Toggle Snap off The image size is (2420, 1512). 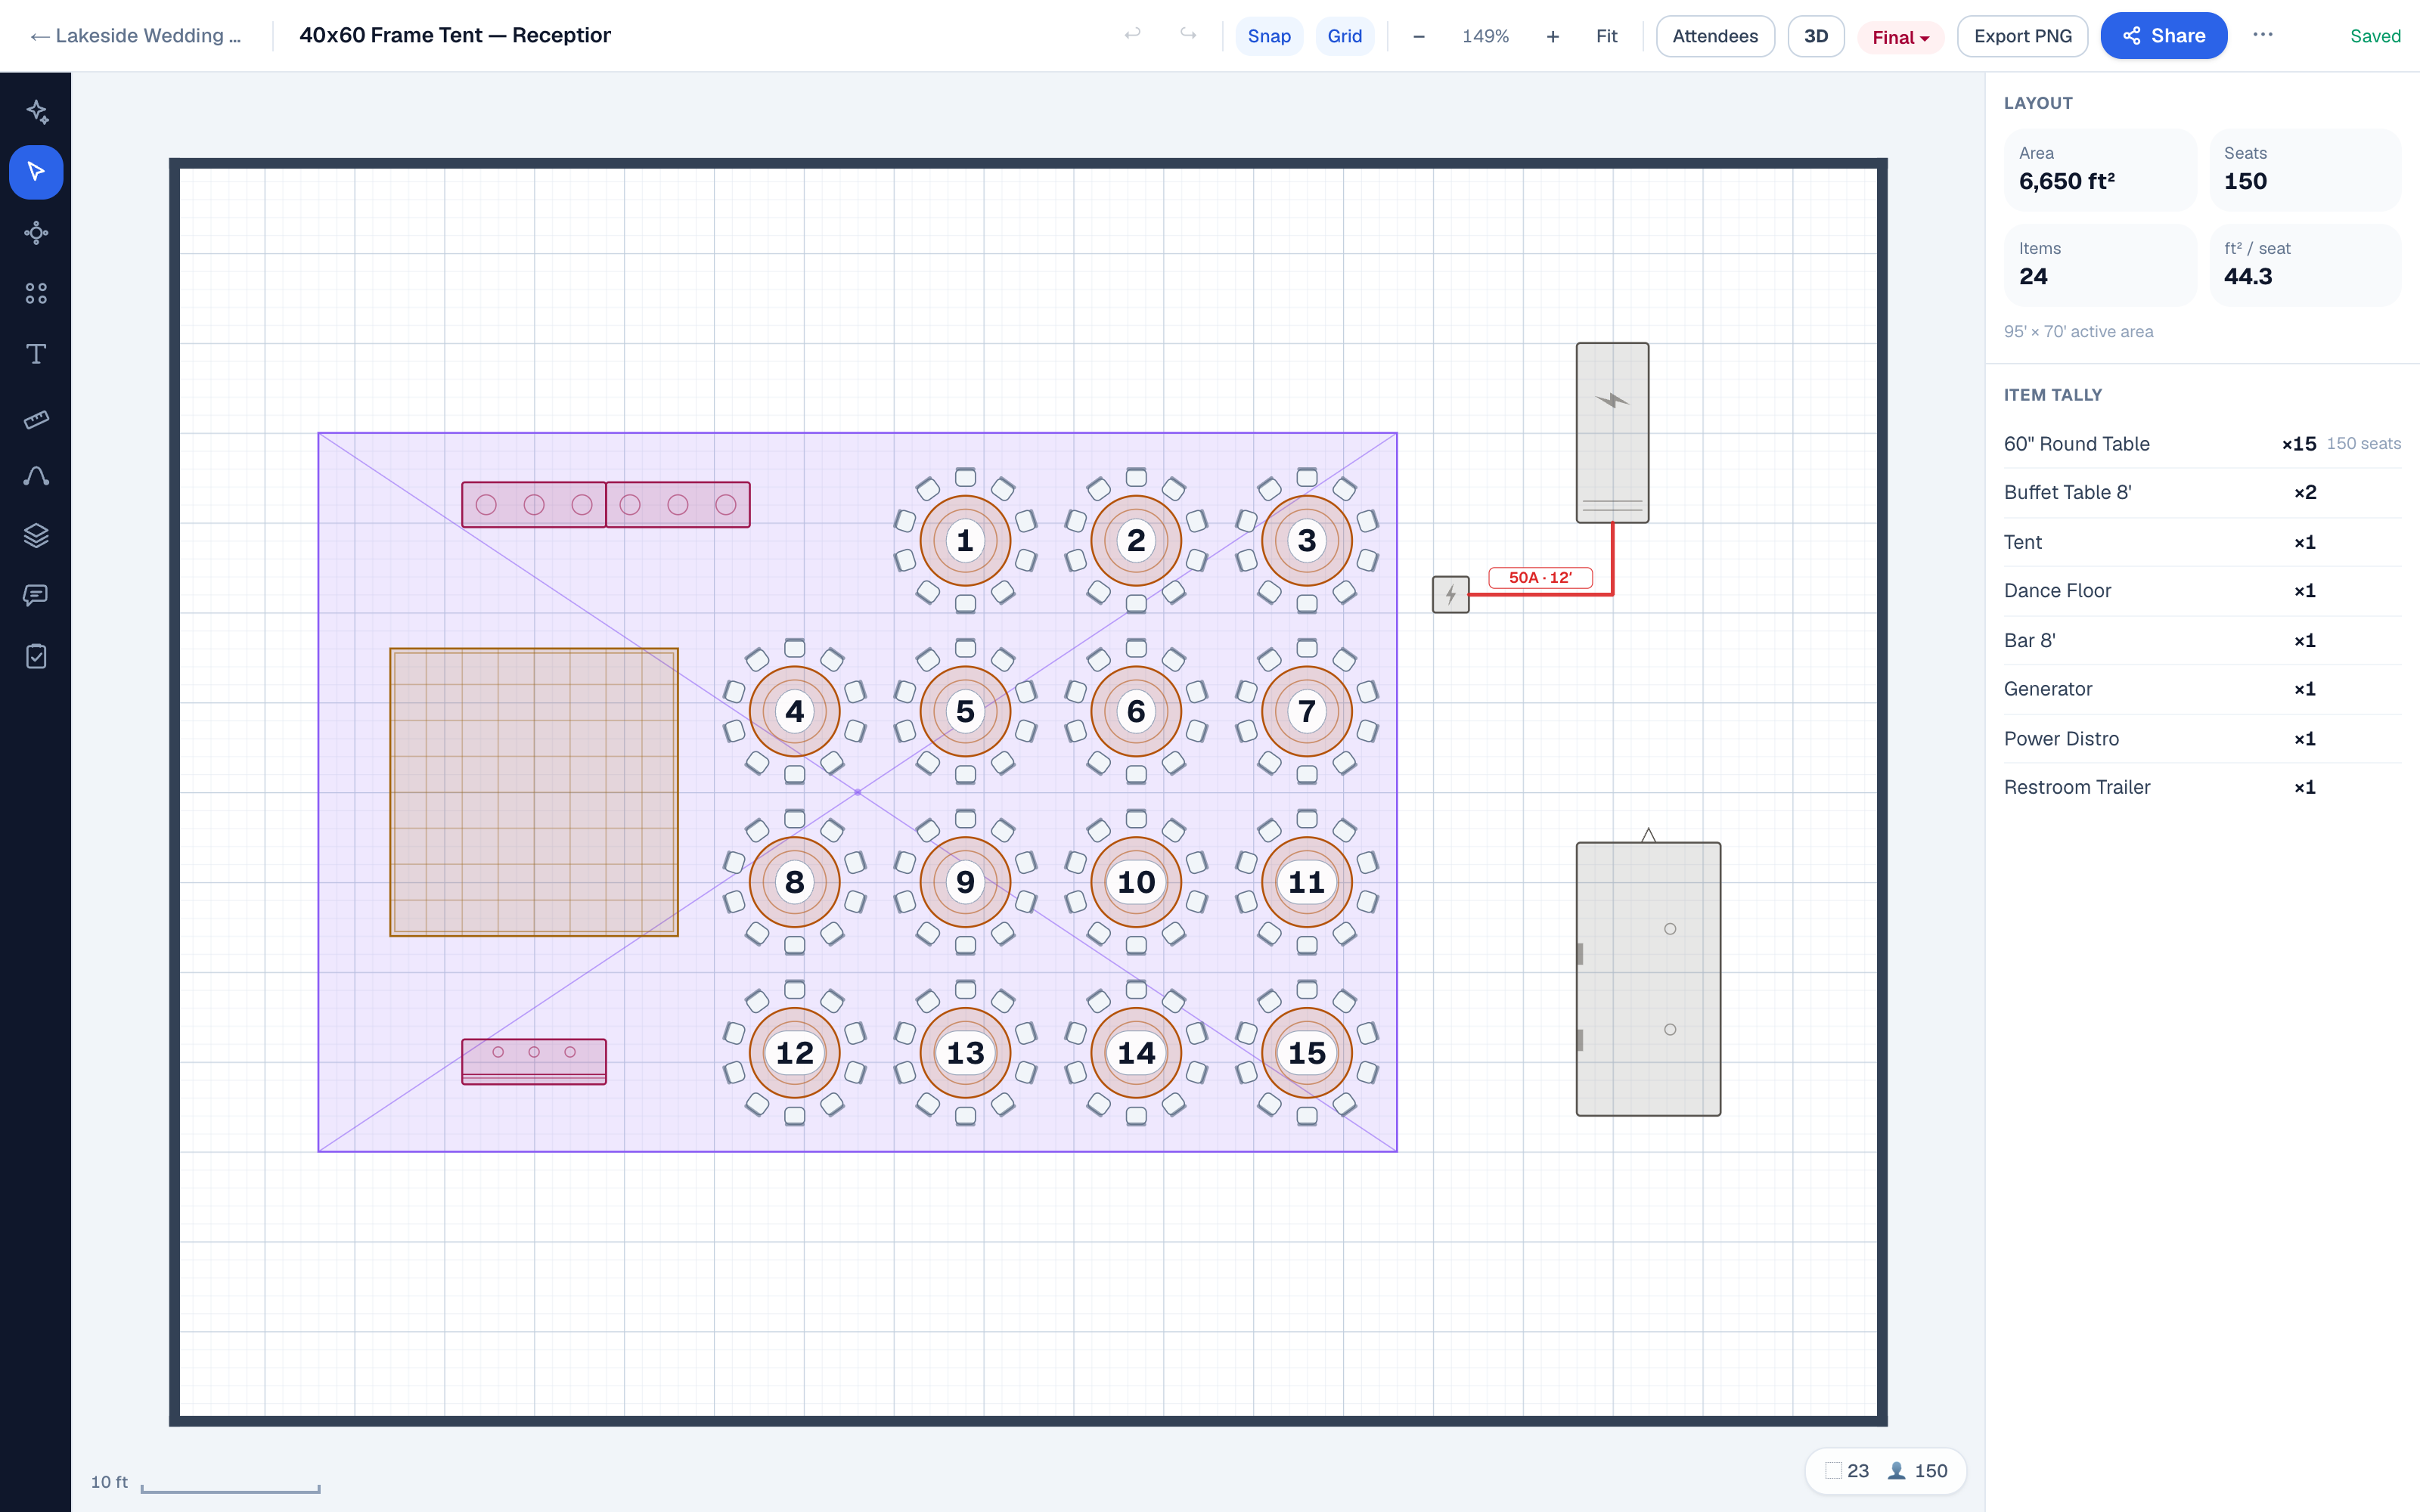click(x=1269, y=36)
